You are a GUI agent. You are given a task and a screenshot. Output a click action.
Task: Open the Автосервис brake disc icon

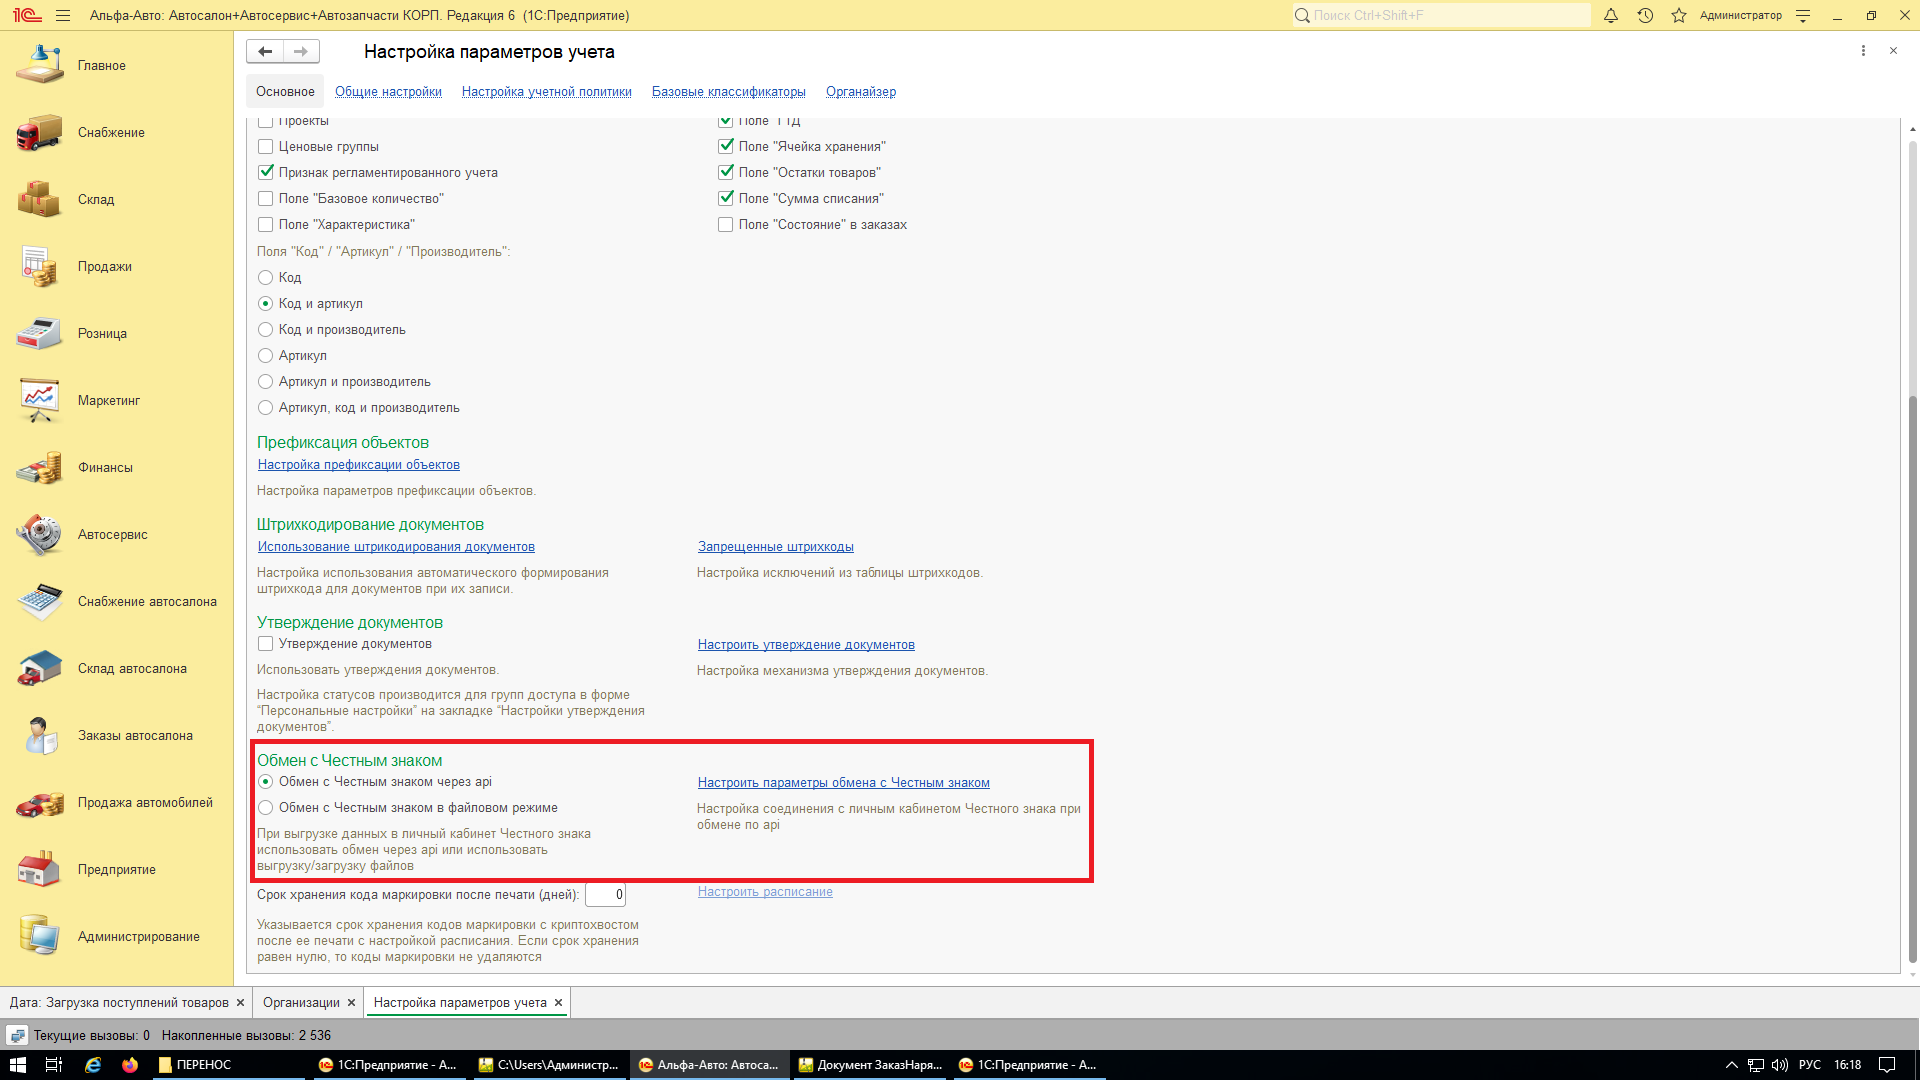click(x=40, y=534)
